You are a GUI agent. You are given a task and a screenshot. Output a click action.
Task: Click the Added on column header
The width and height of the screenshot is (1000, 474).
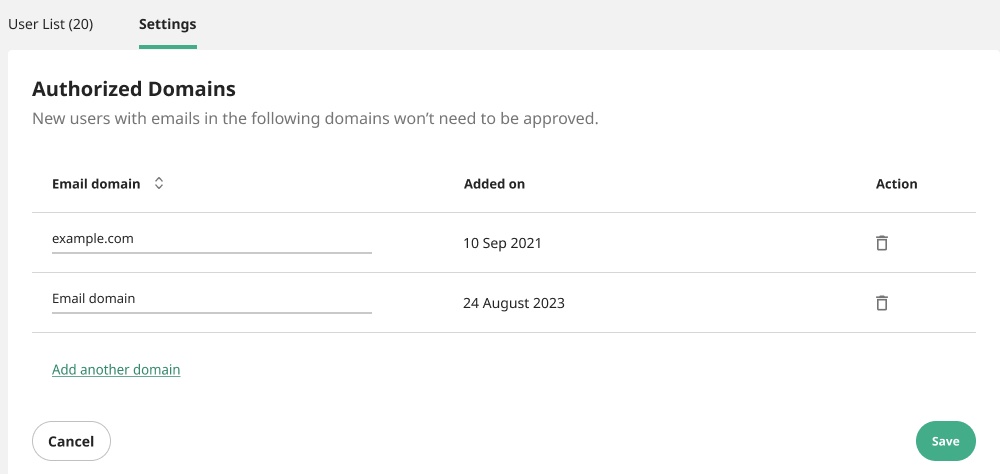click(494, 184)
